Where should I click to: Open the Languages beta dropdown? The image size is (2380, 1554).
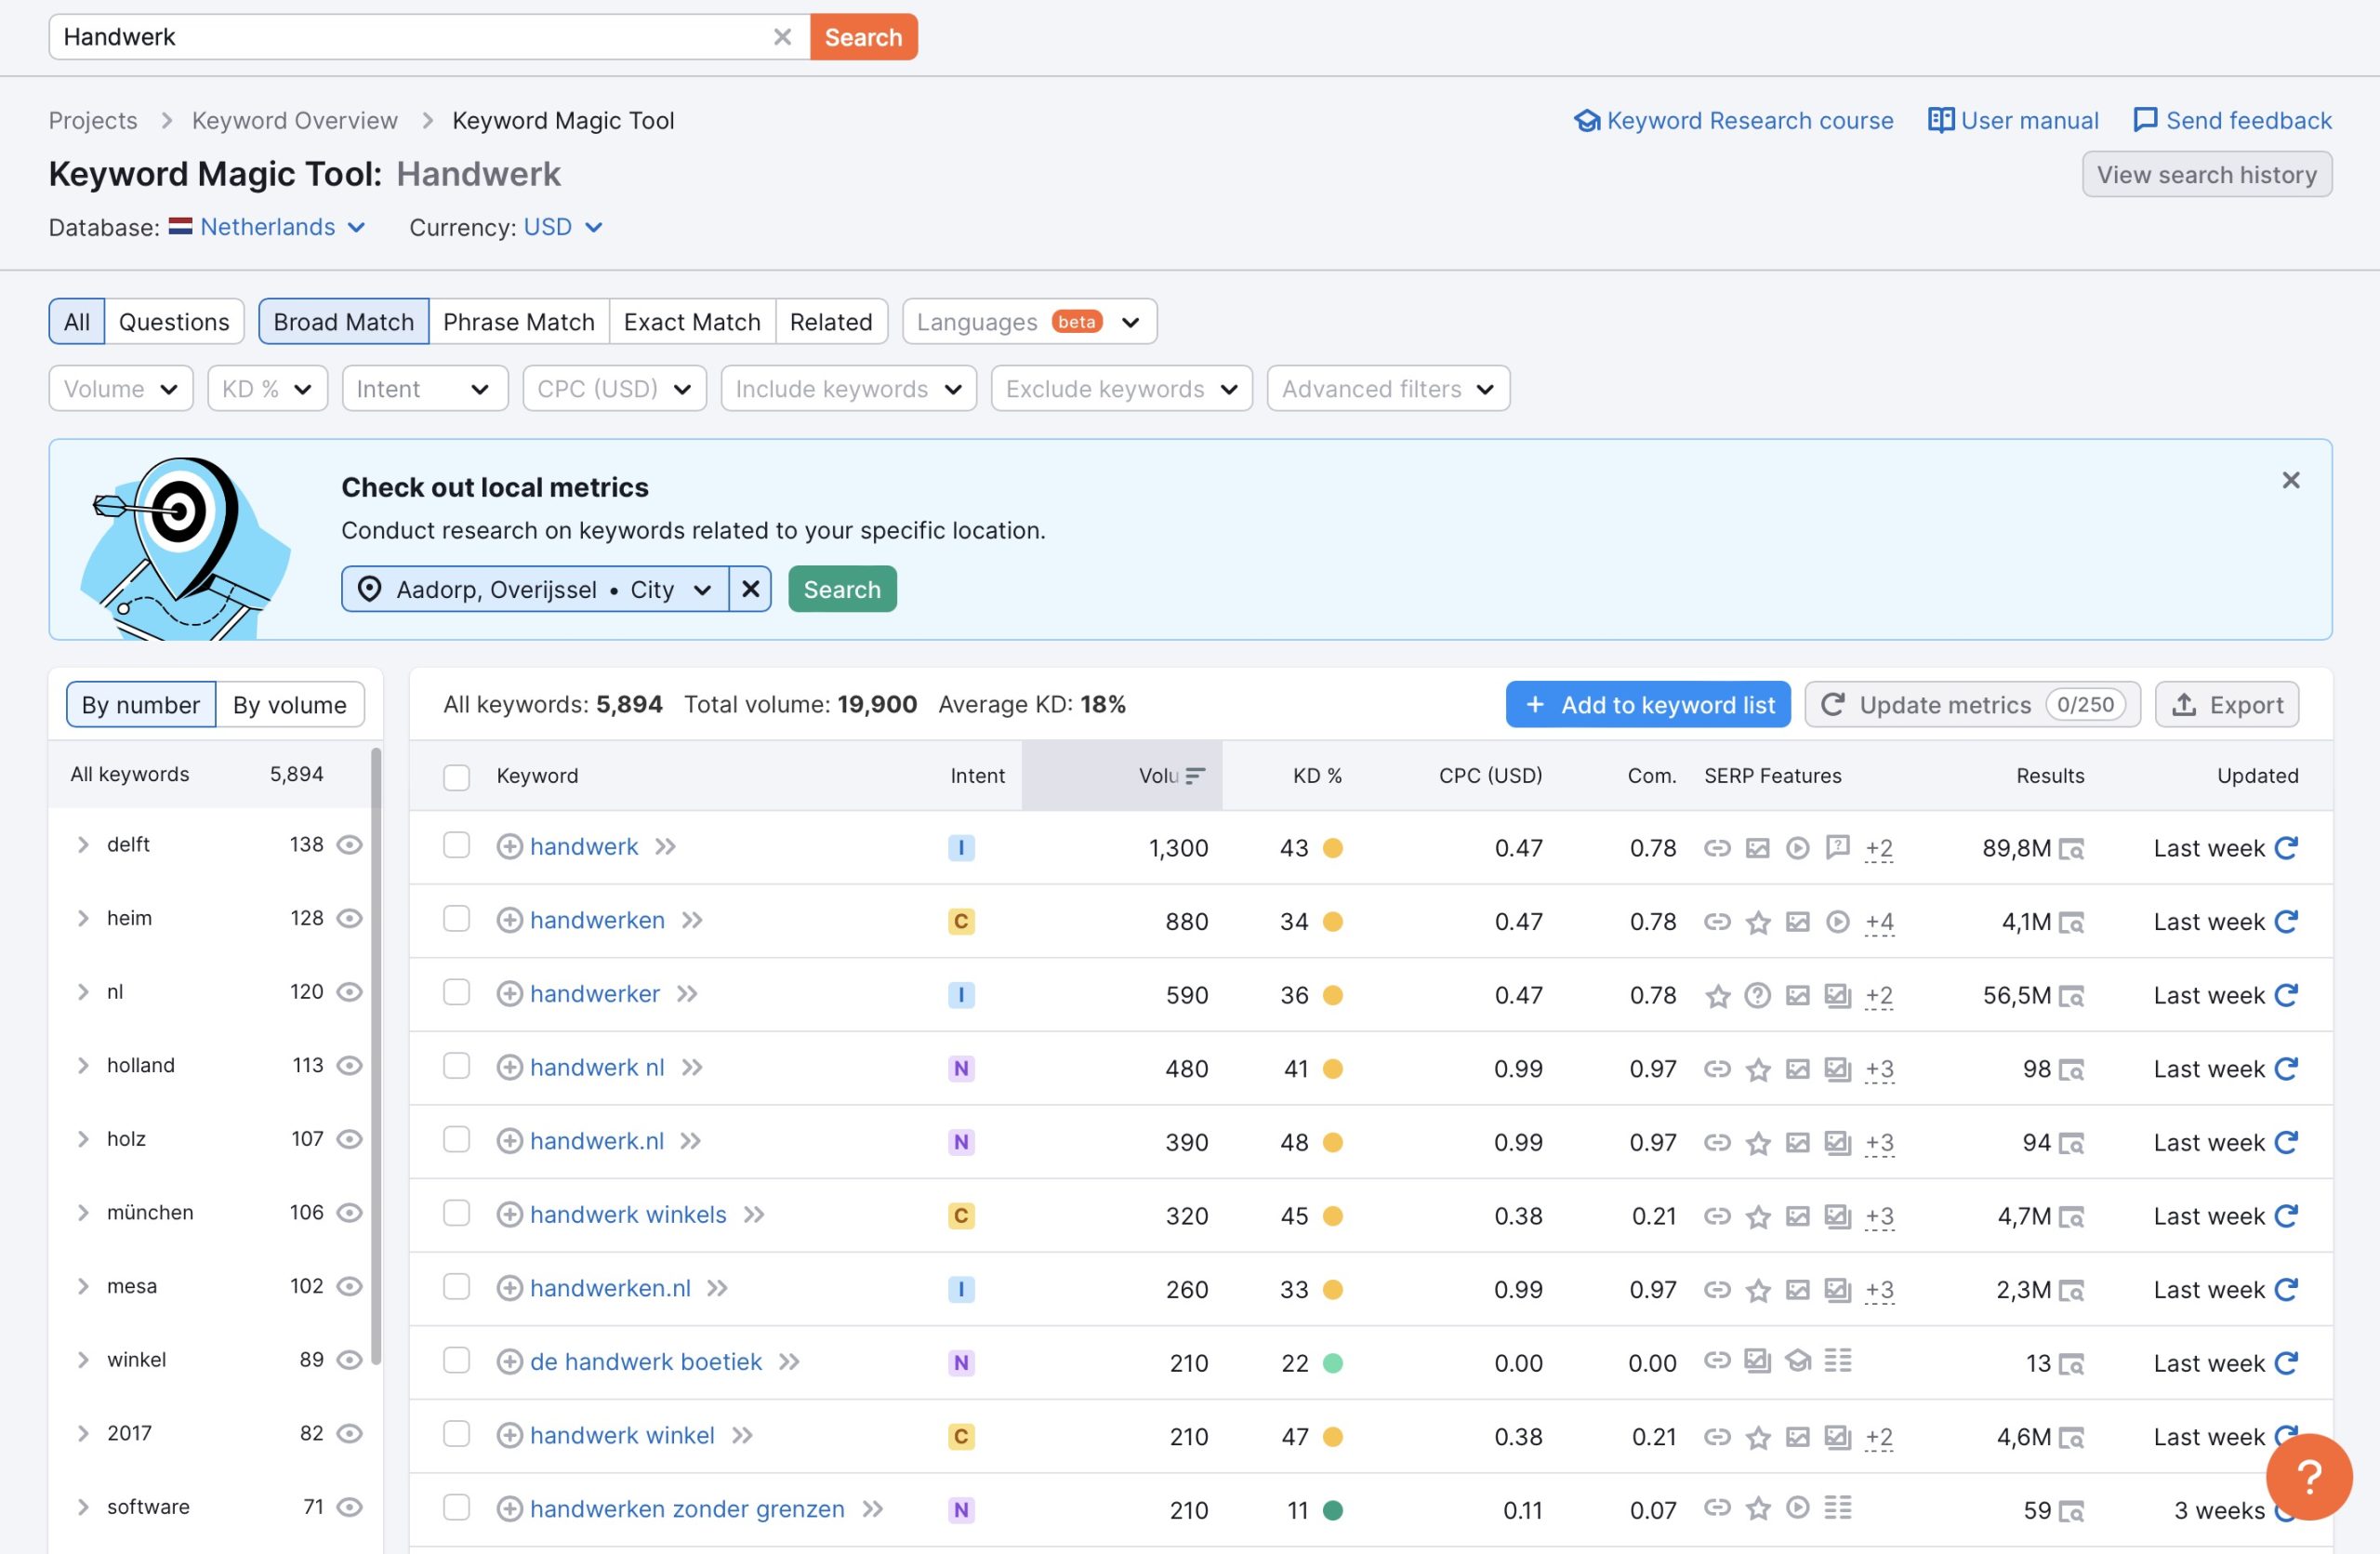1029,322
